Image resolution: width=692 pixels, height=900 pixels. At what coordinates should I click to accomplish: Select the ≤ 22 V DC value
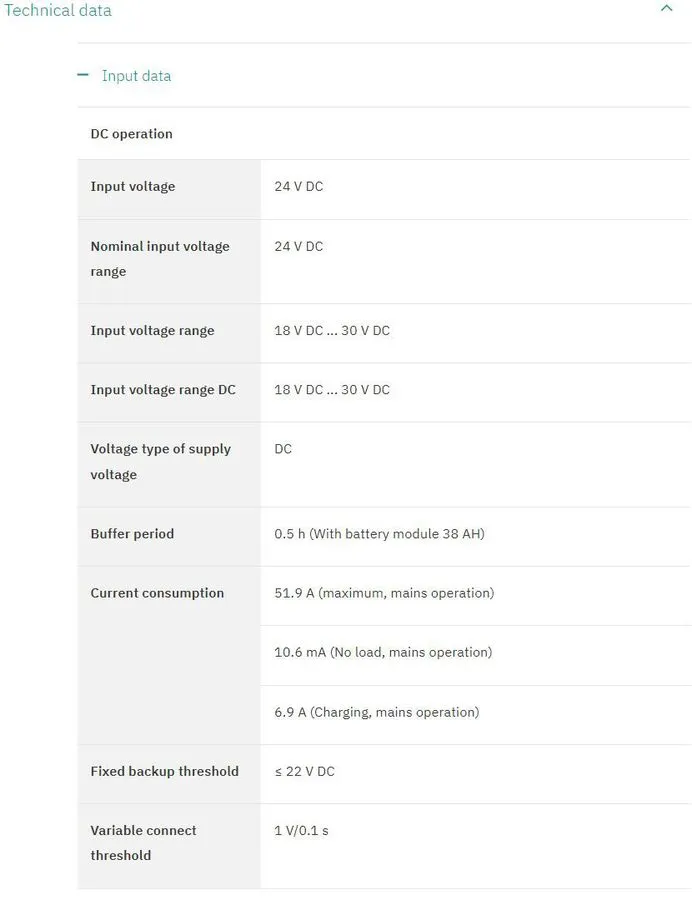304,771
